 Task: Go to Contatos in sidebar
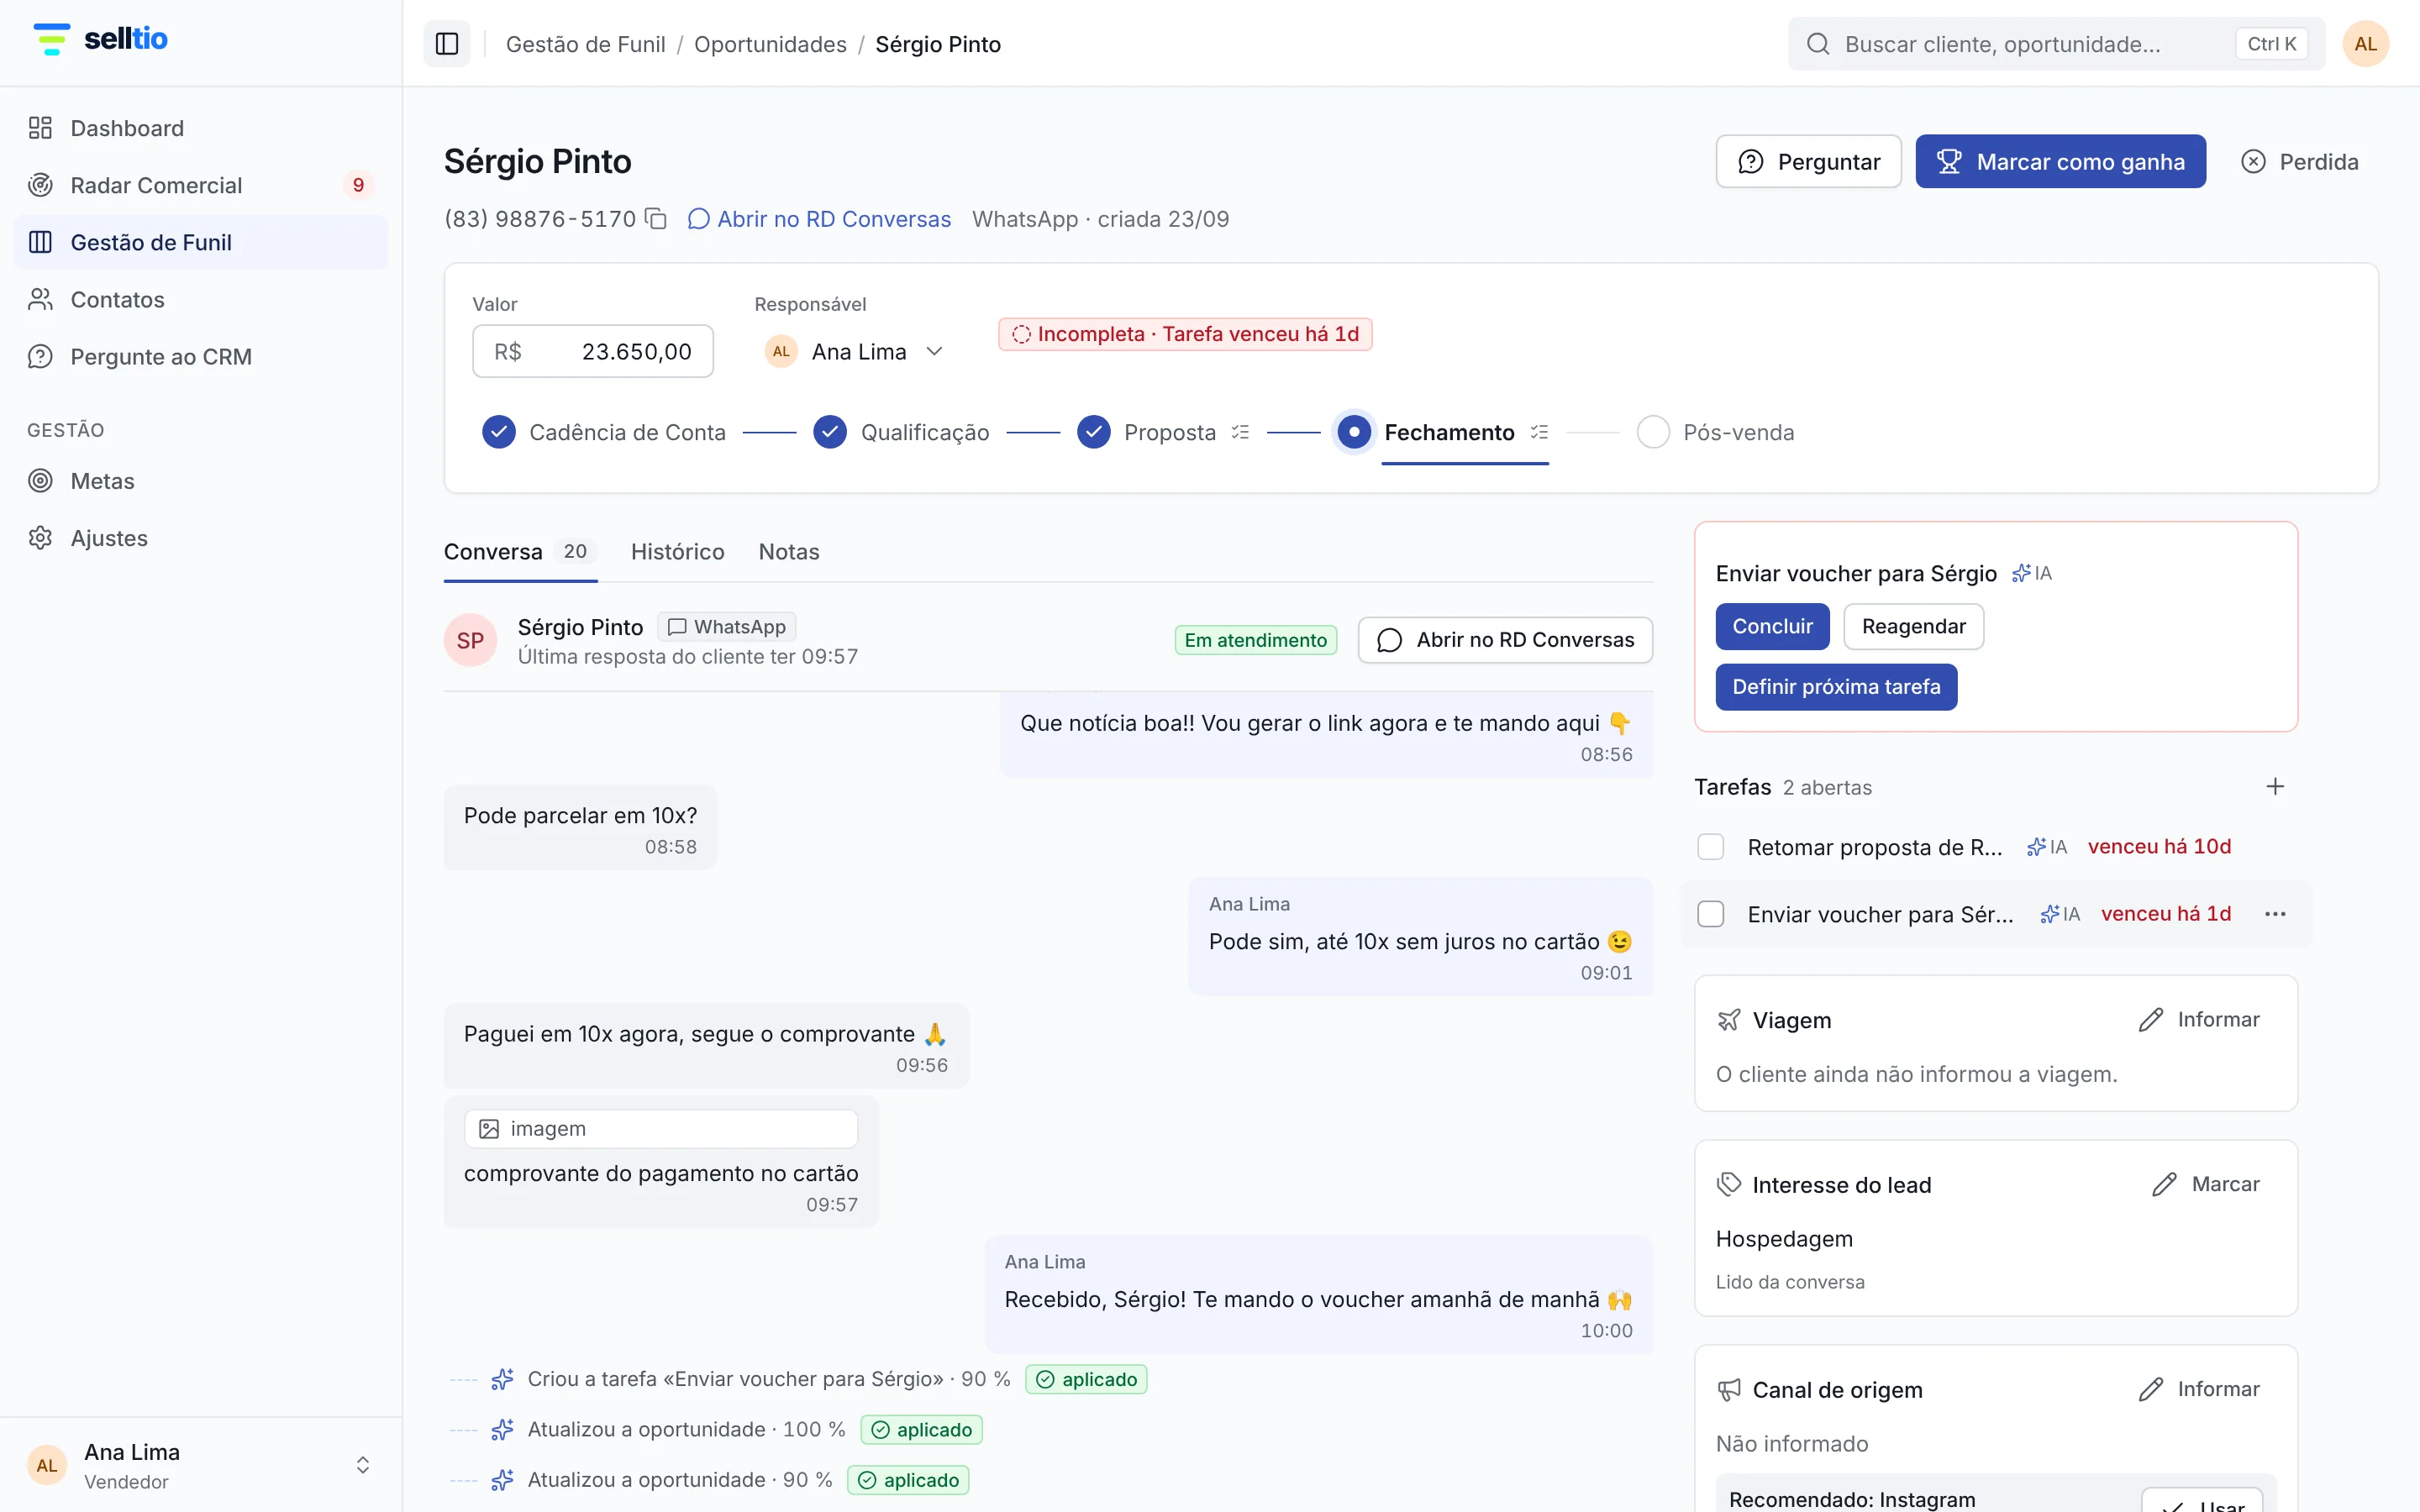click(201, 299)
